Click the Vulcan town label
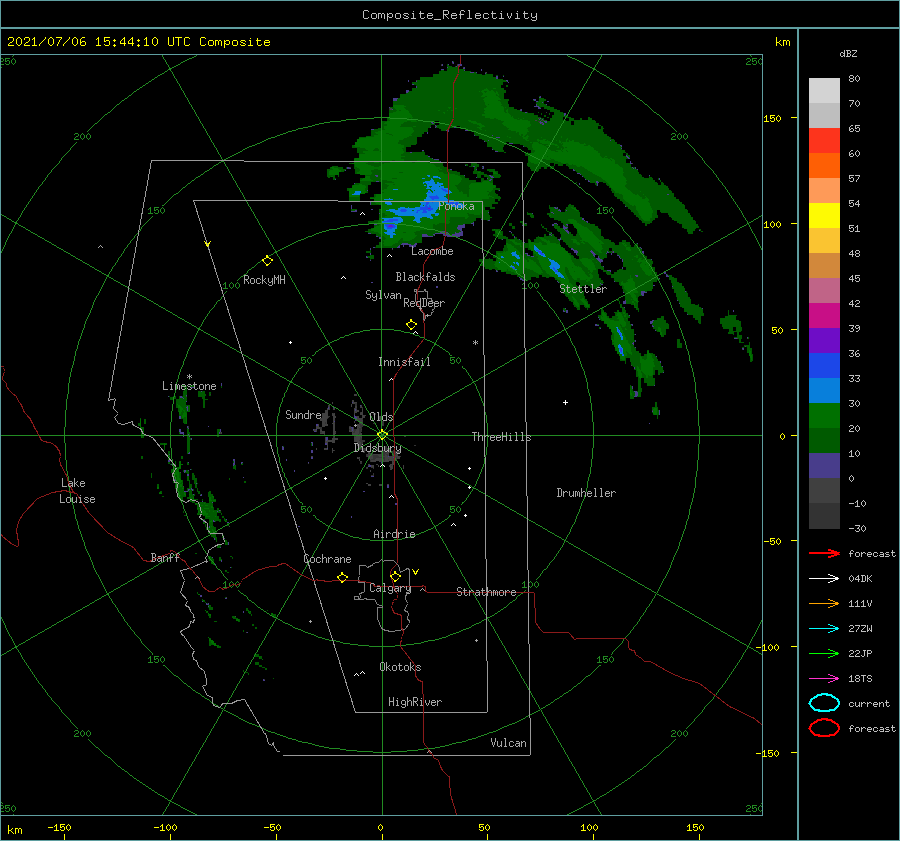900x841 pixels. coord(508,743)
